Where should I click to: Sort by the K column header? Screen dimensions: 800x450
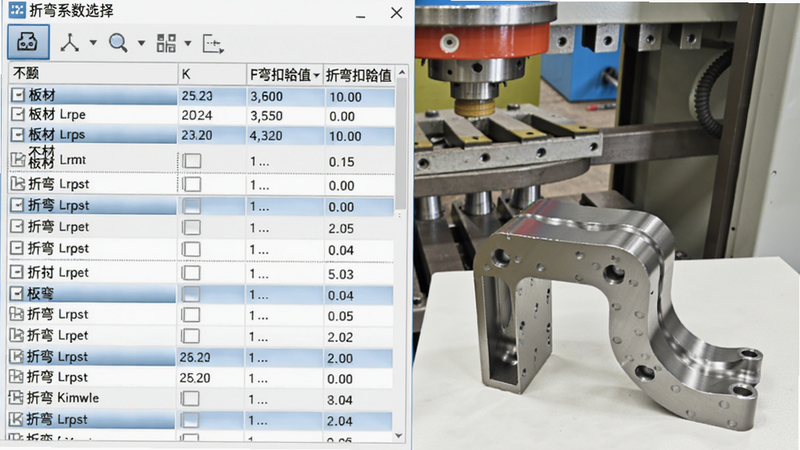(212, 74)
